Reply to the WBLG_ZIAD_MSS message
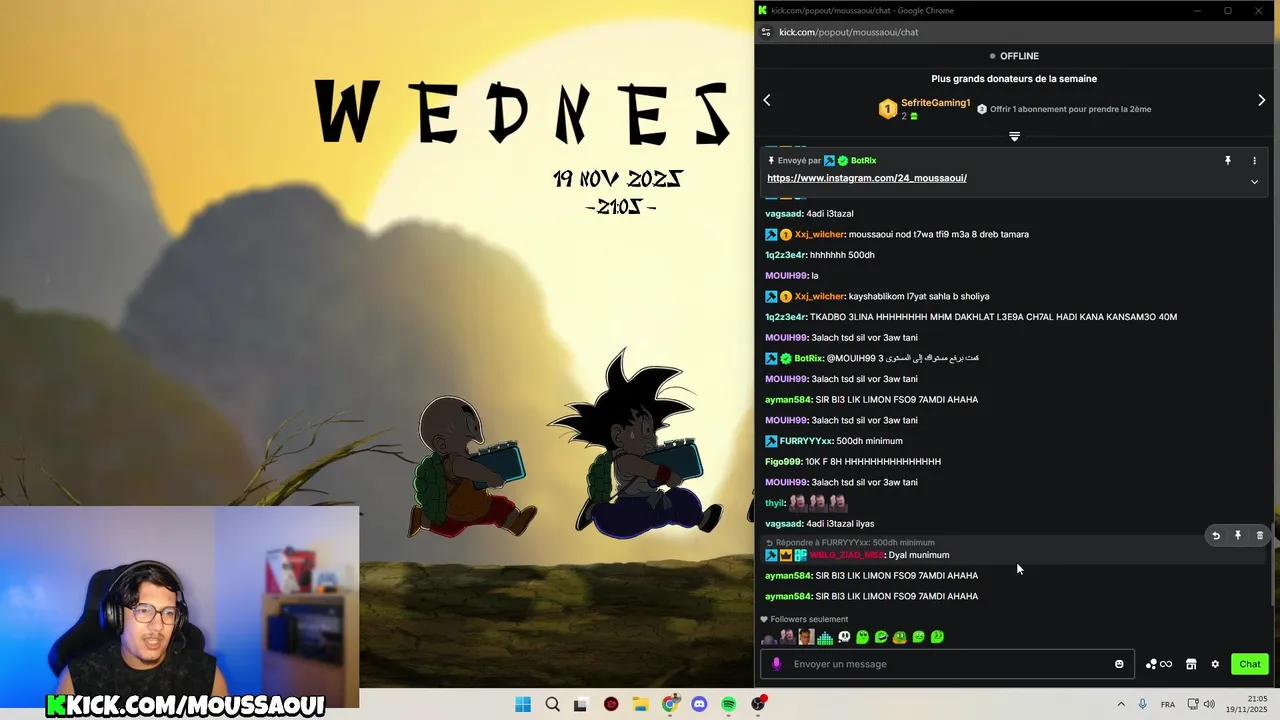 (1216, 536)
